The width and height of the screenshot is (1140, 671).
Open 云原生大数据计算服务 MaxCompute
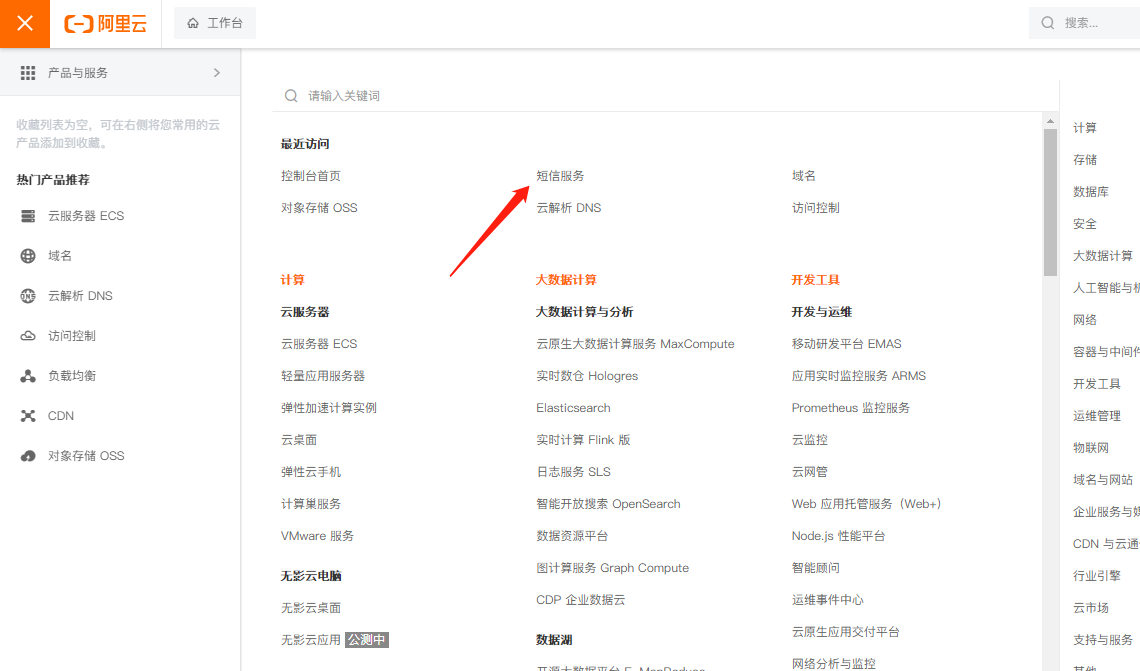point(635,344)
